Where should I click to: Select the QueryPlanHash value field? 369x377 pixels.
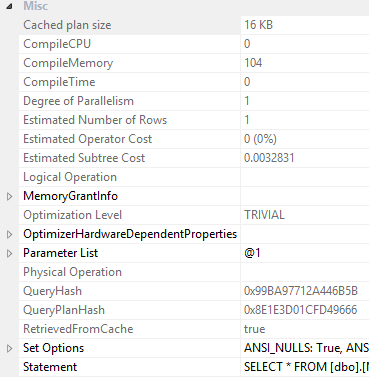[x=305, y=310]
